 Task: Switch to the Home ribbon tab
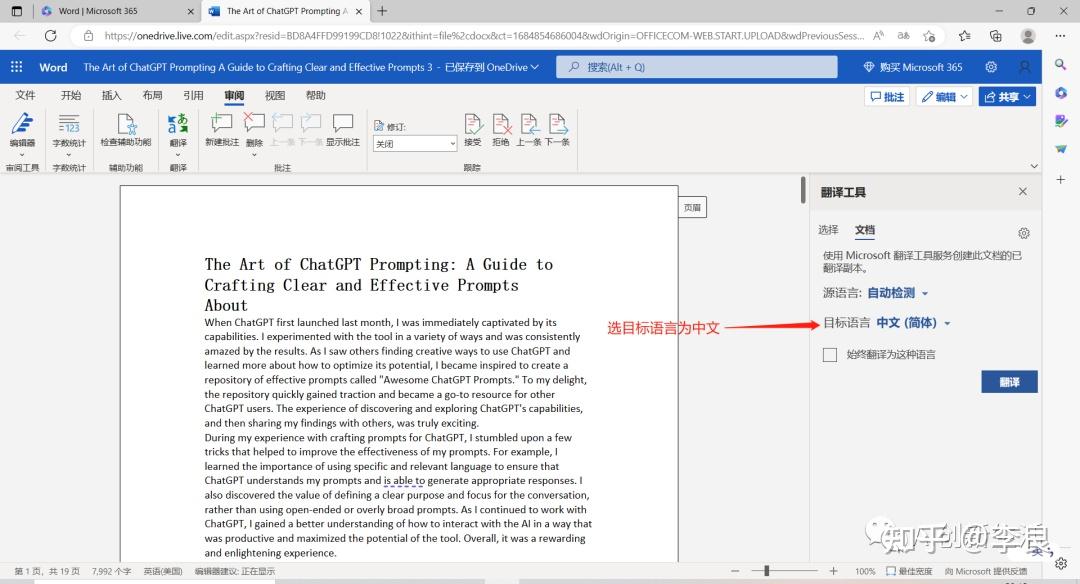click(x=71, y=95)
